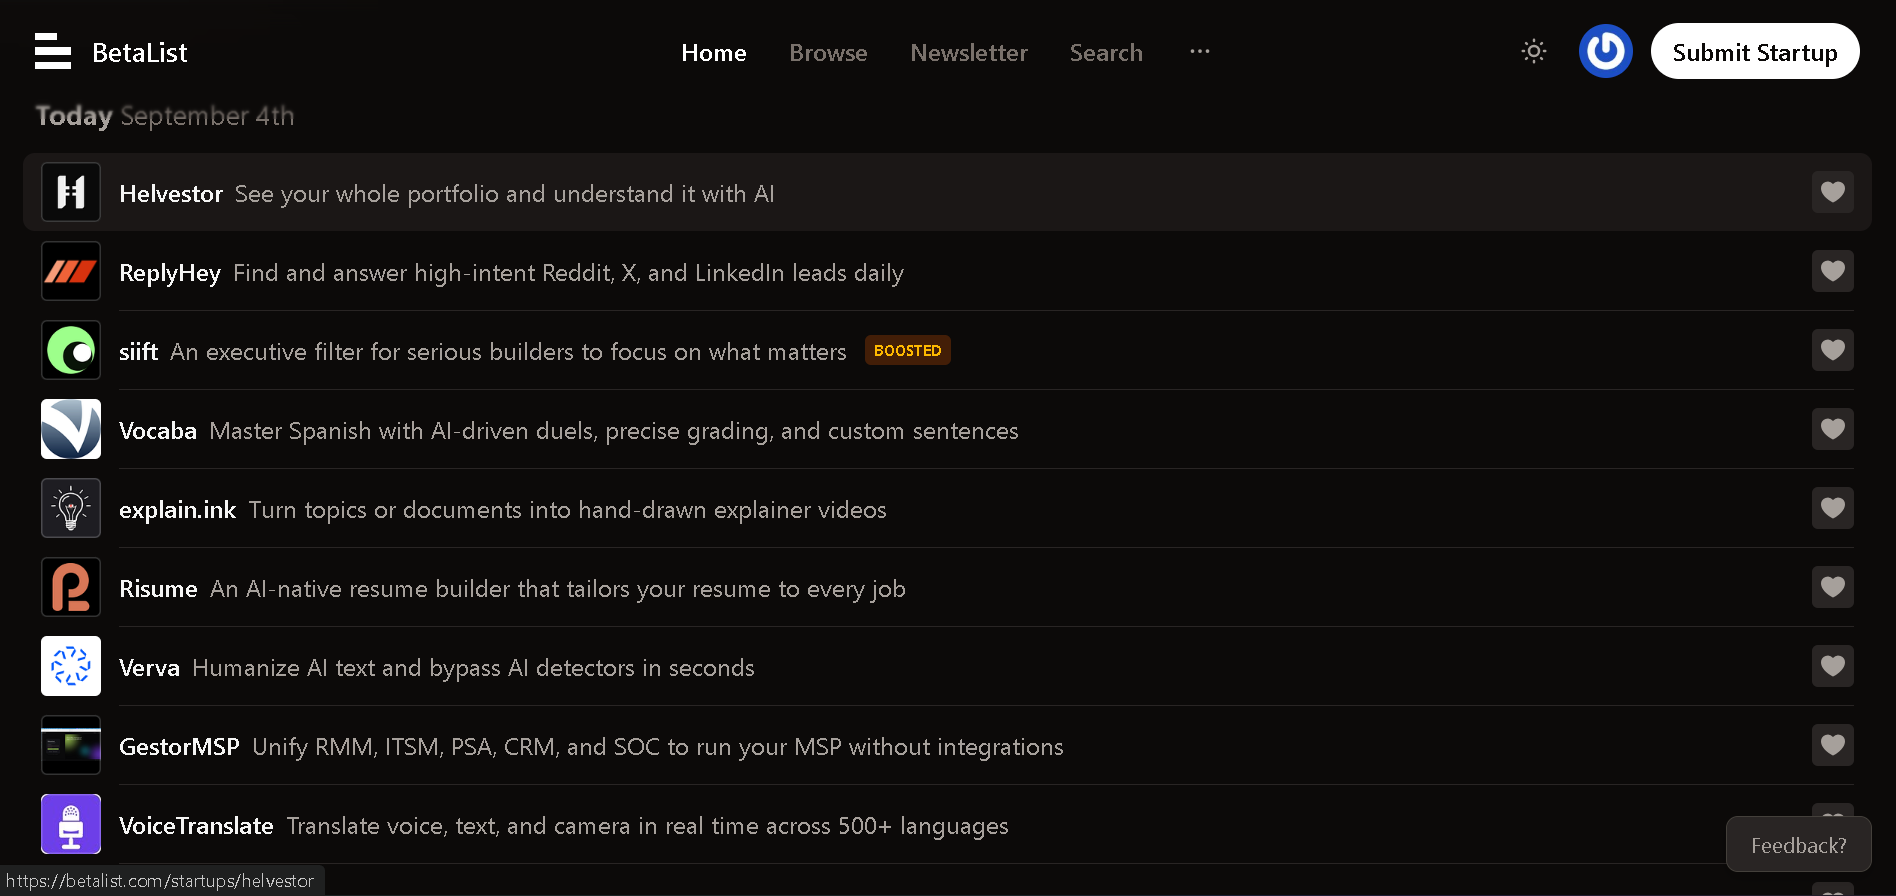Open the siift startup link
Image resolution: width=1896 pixels, height=896 pixels.
[138, 352]
